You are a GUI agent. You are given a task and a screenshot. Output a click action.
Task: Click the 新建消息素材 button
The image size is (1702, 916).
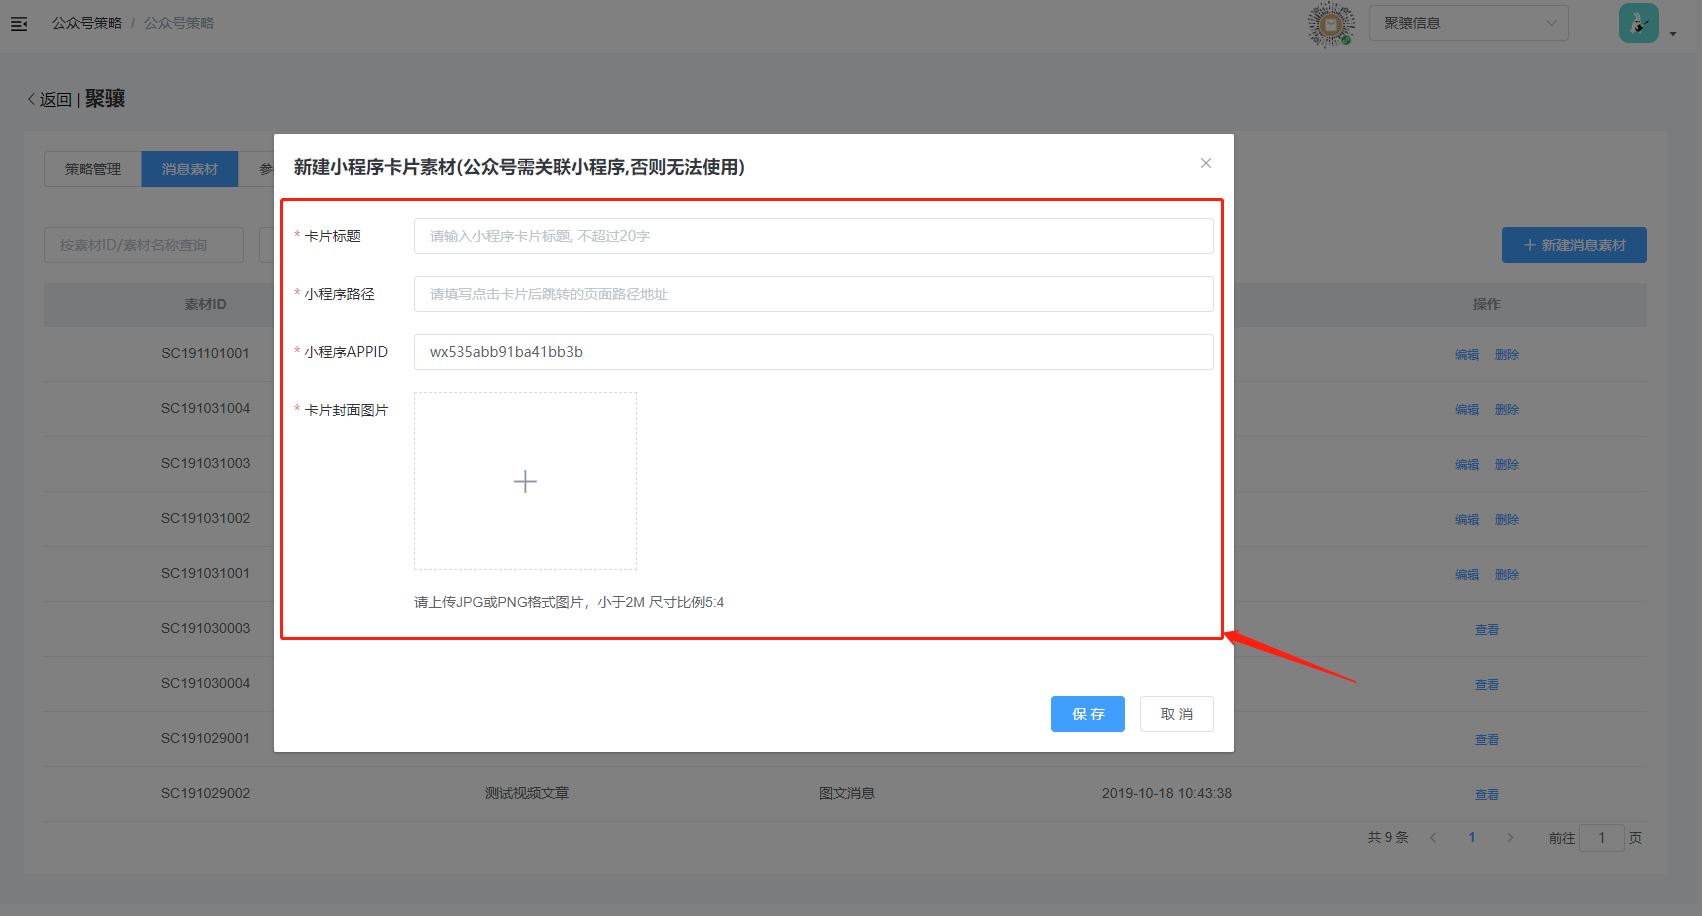[x=1574, y=245]
